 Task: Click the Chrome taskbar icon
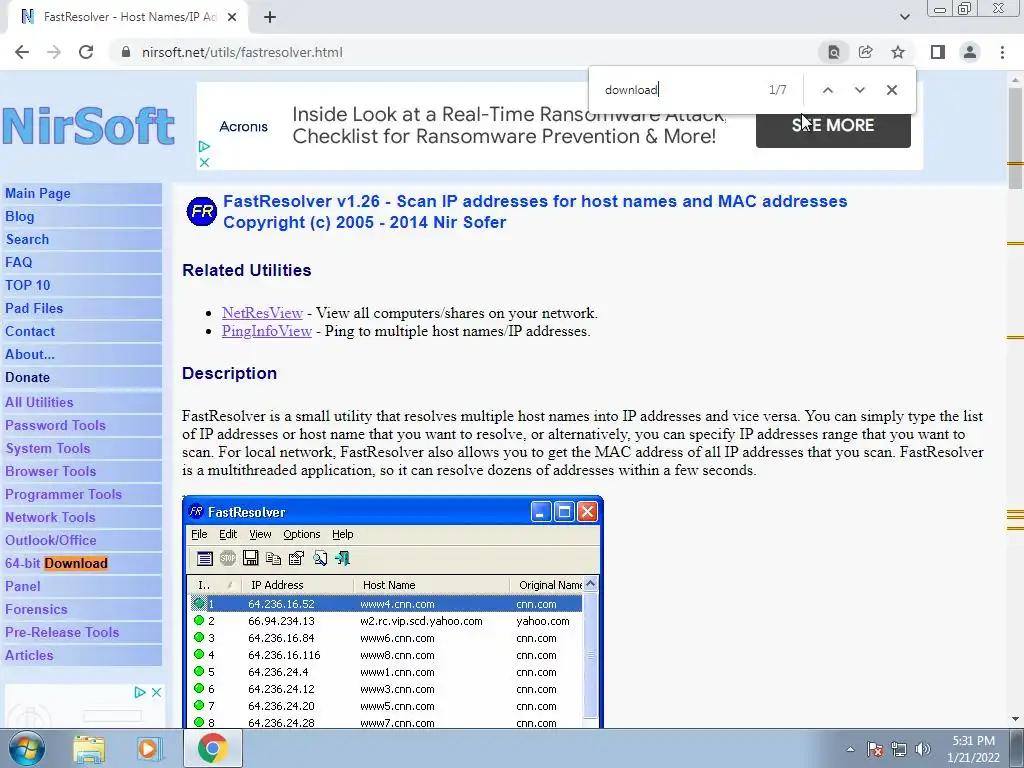[x=212, y=748]
